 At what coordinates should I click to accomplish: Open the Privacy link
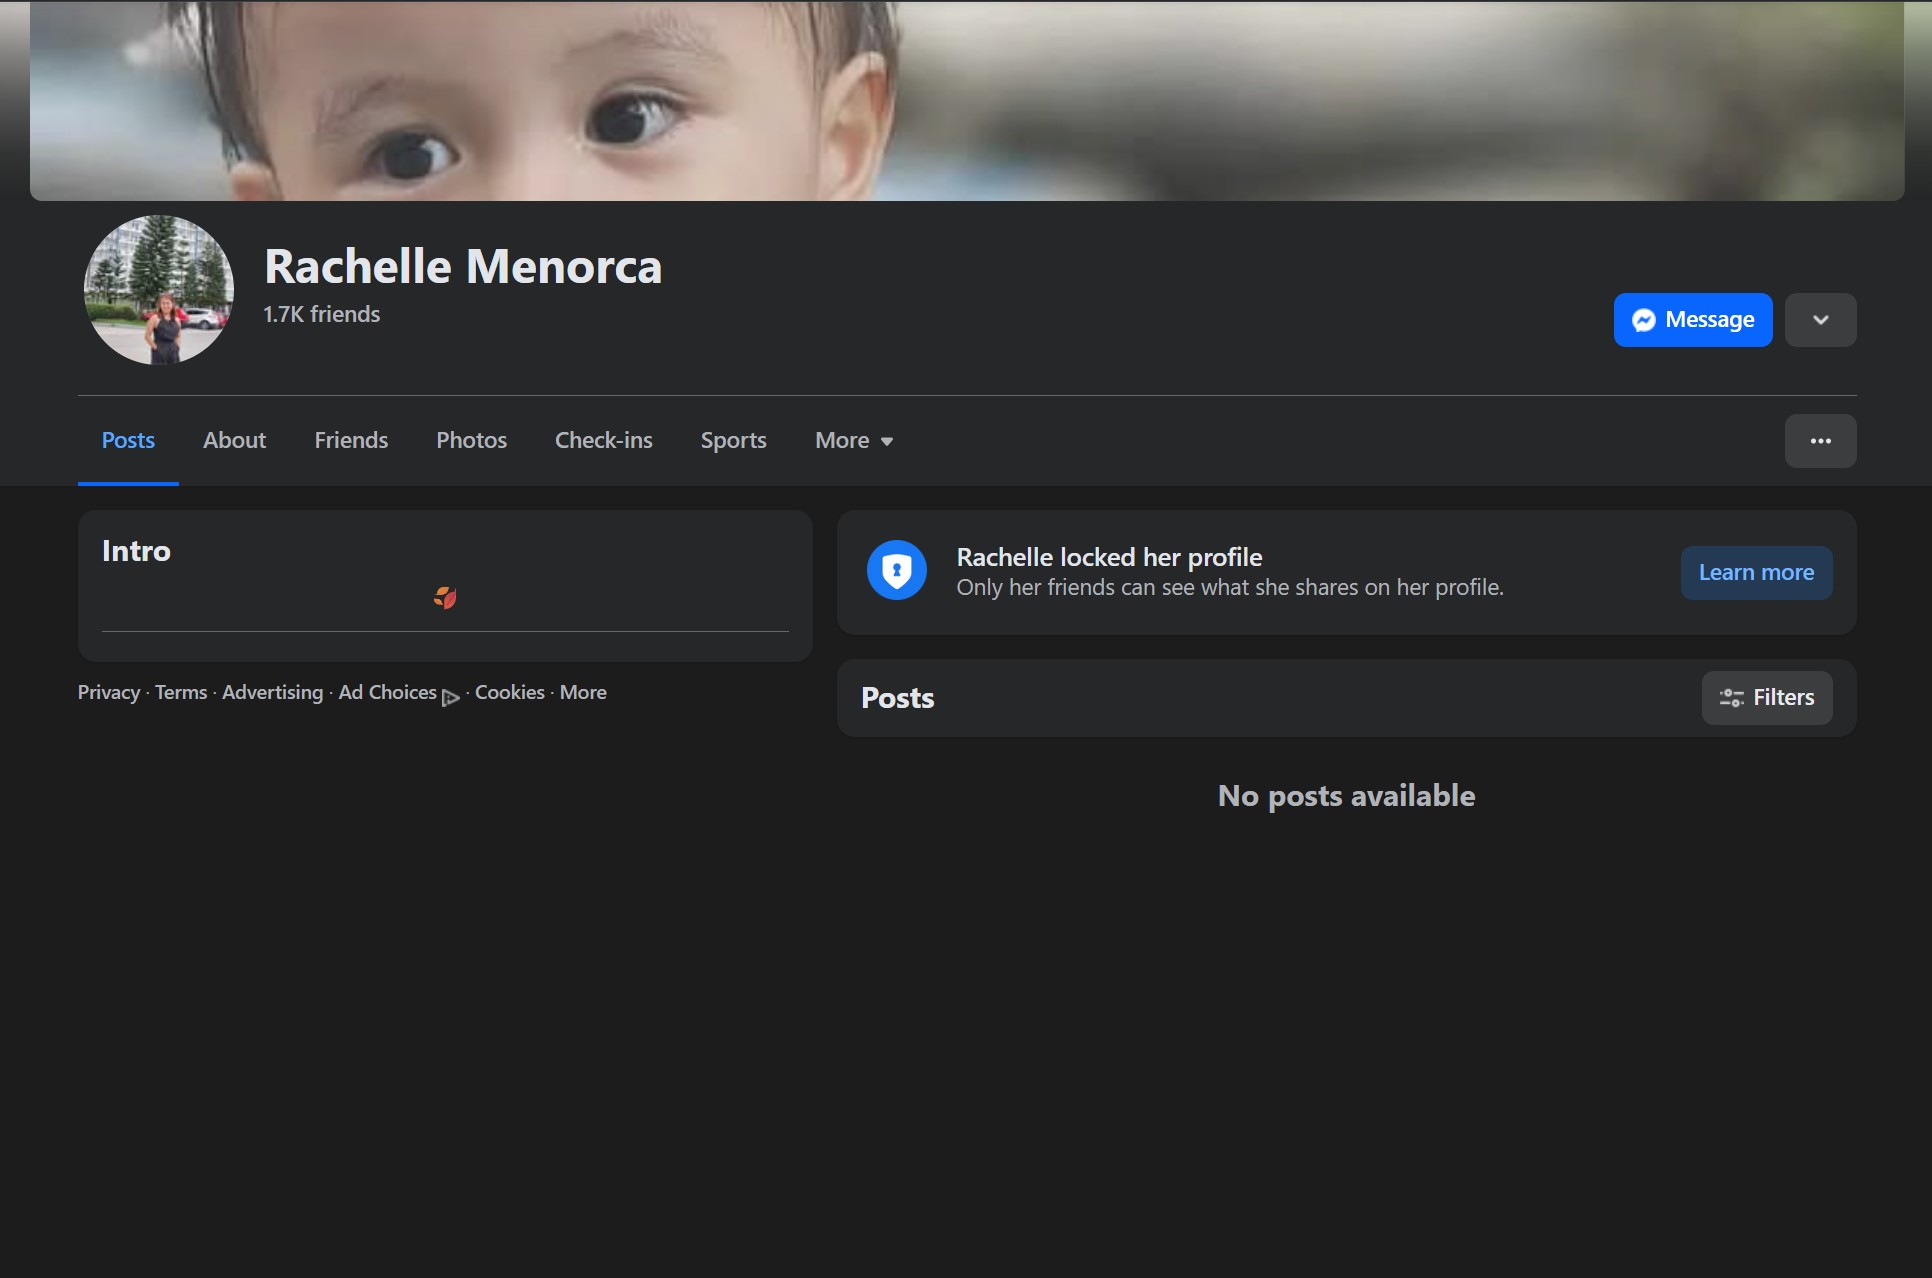109,692
